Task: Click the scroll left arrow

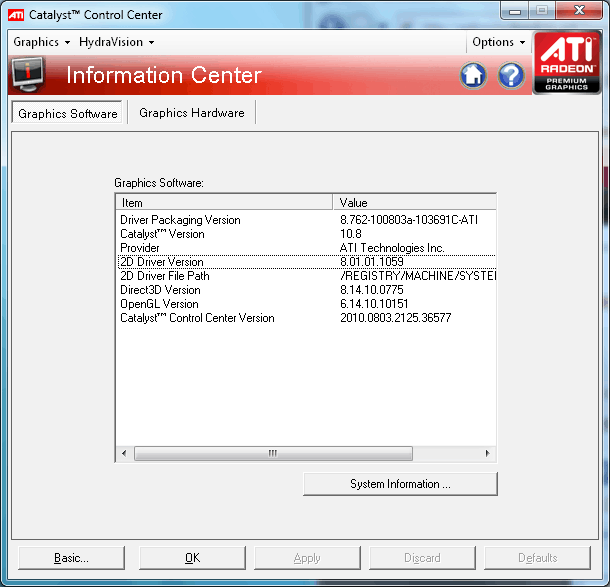Action: click(124, 453)
